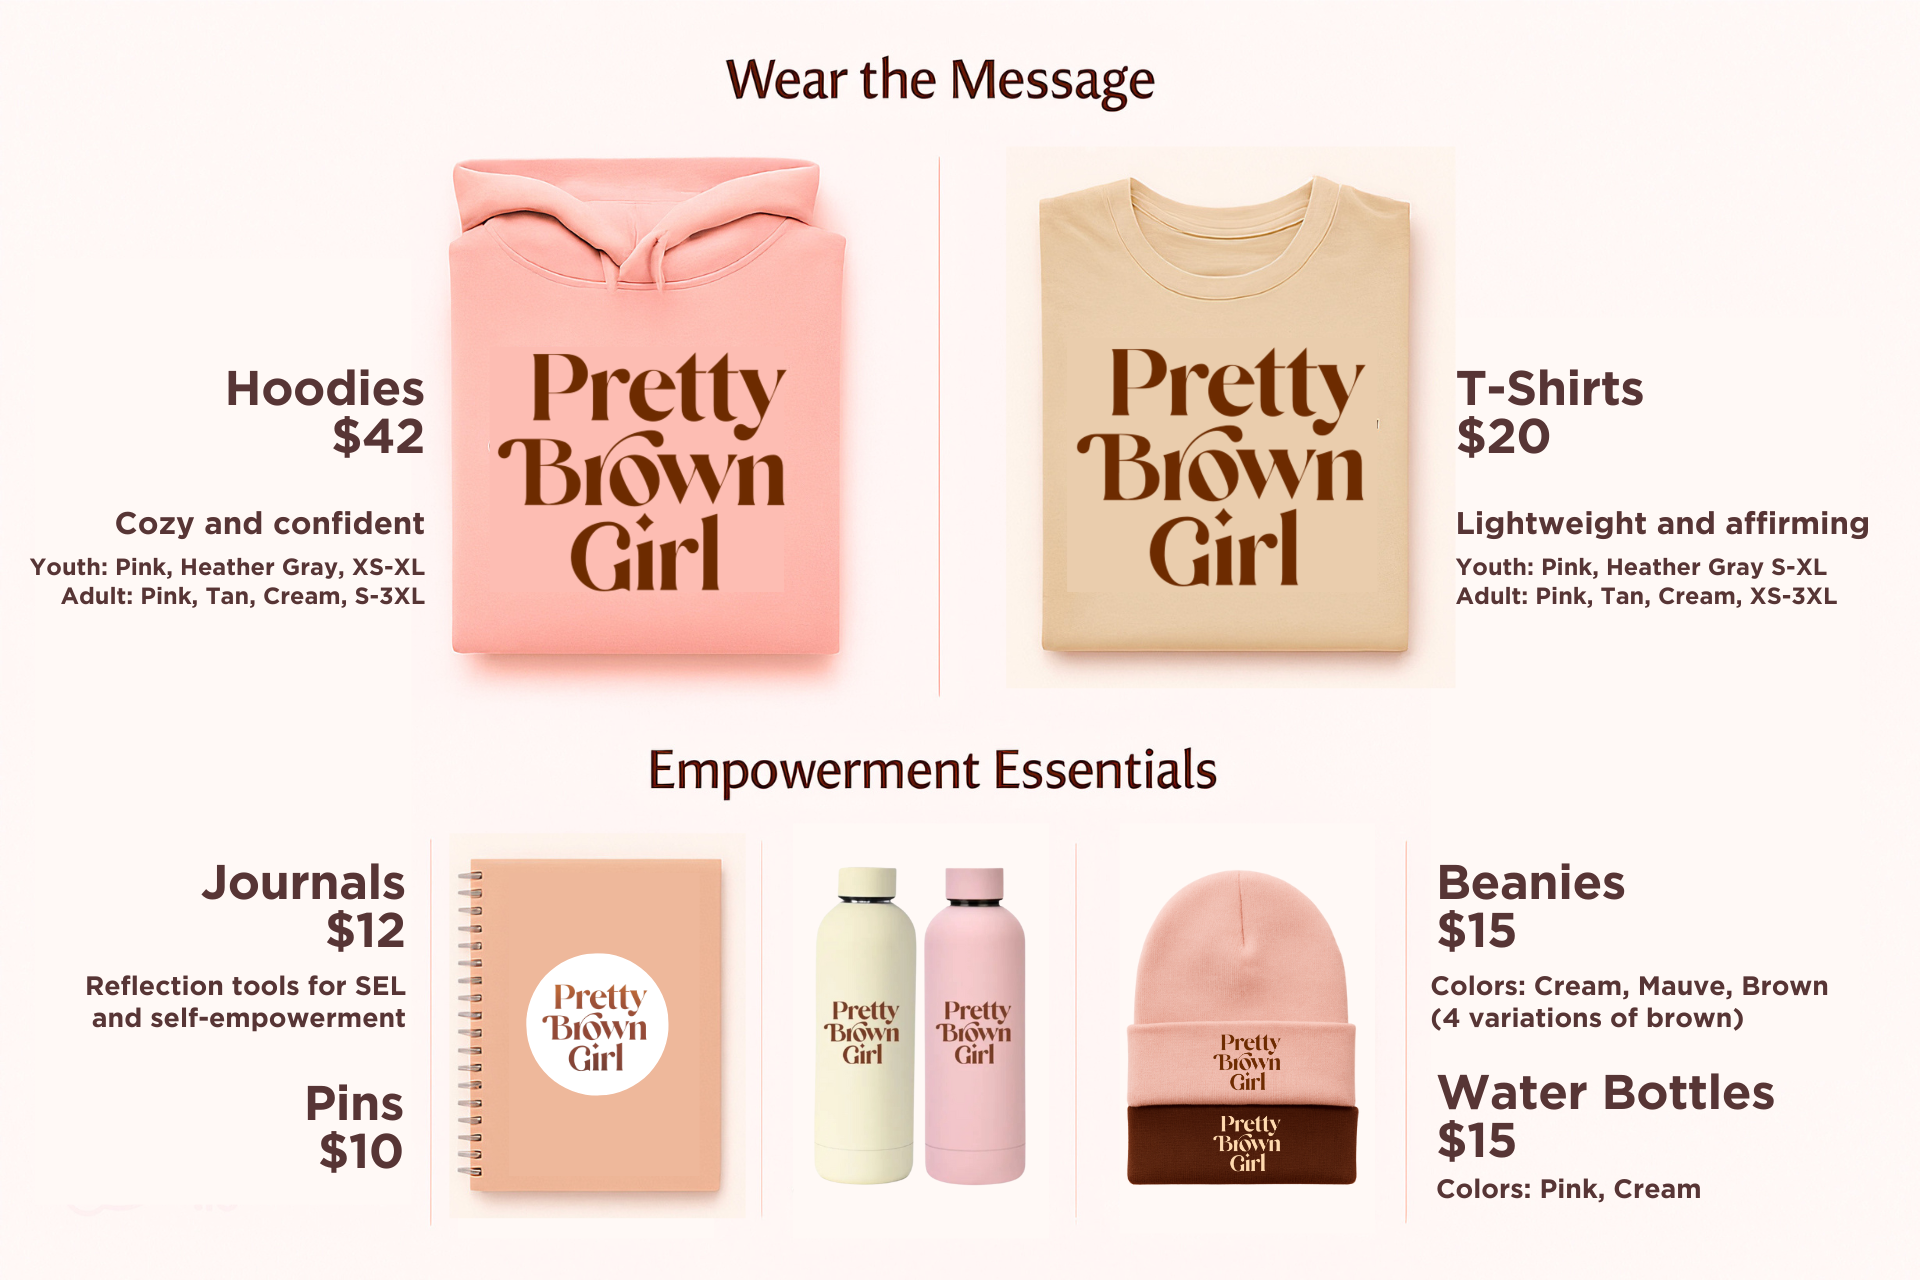Image resolution: width=1920 pixels, height=1280 pixels.
Task: Click the Lightweight and affirming tagline
Action: 1662,523
